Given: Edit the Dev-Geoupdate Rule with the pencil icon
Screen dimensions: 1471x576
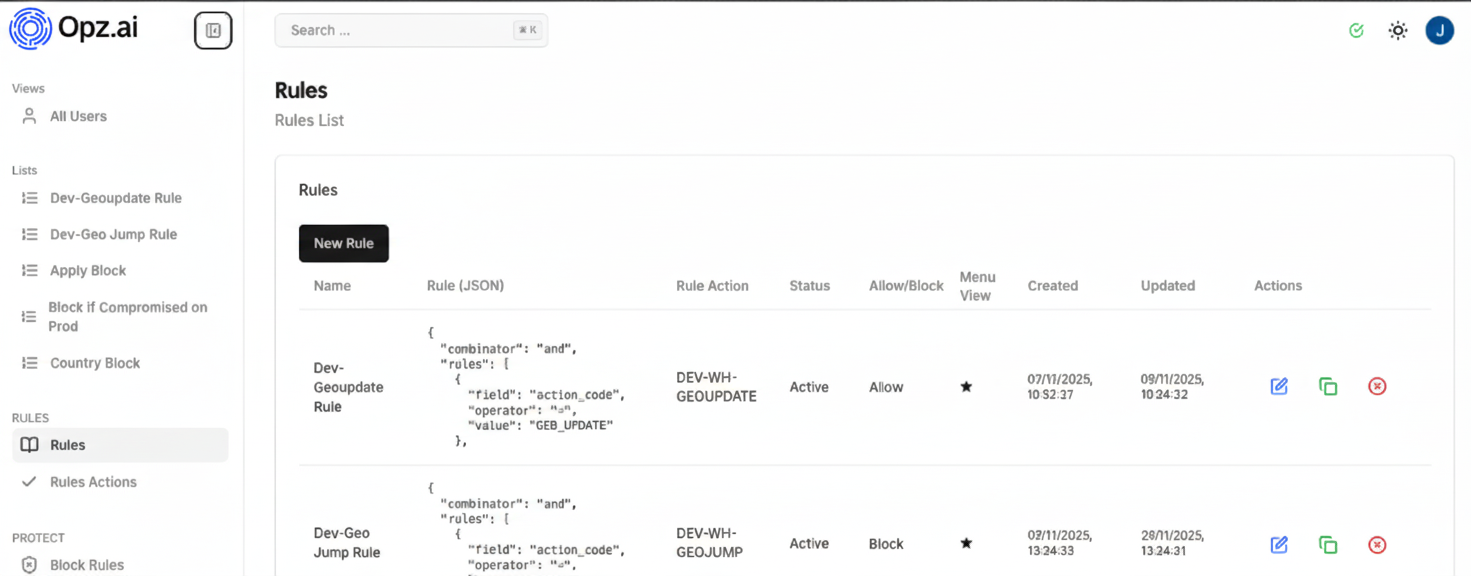Looking at the screenshot, I should pos(1278,386).
